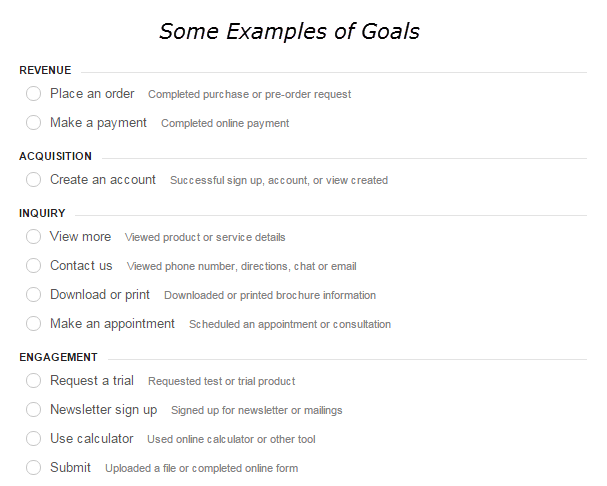Image resolution: width=607 pixels, height=486 pixels.
Task: Choose the Contact us radio option
Action: pos(33,266)
